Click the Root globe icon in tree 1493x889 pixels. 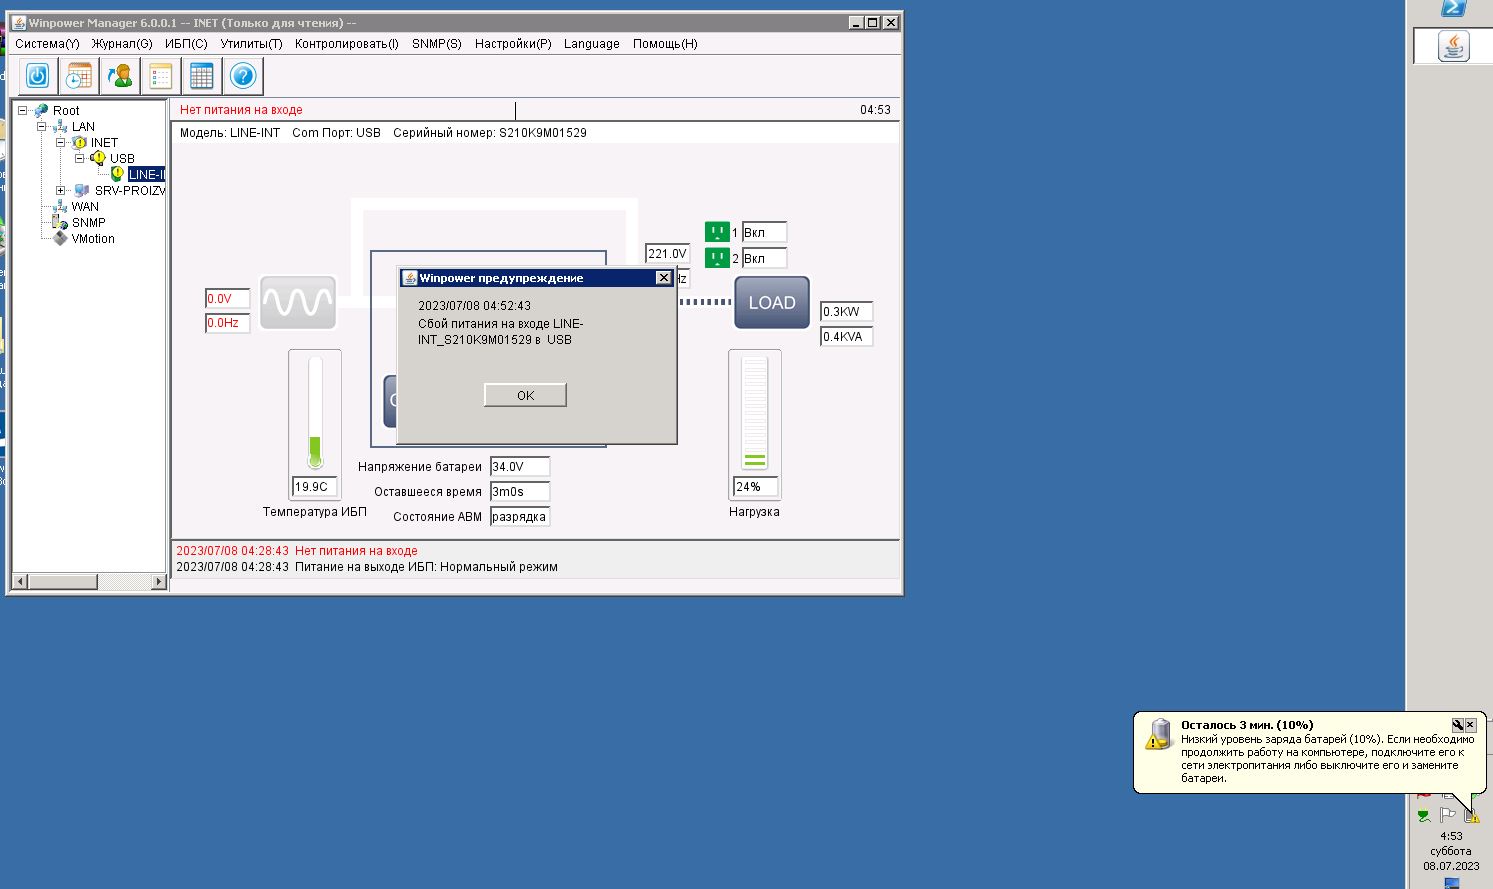tap(41, 111)
